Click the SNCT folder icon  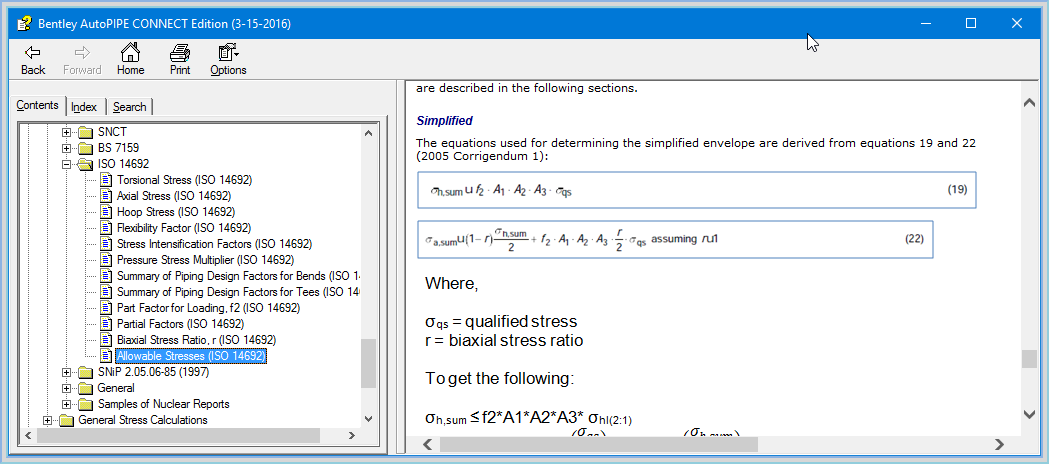point(85,132)
